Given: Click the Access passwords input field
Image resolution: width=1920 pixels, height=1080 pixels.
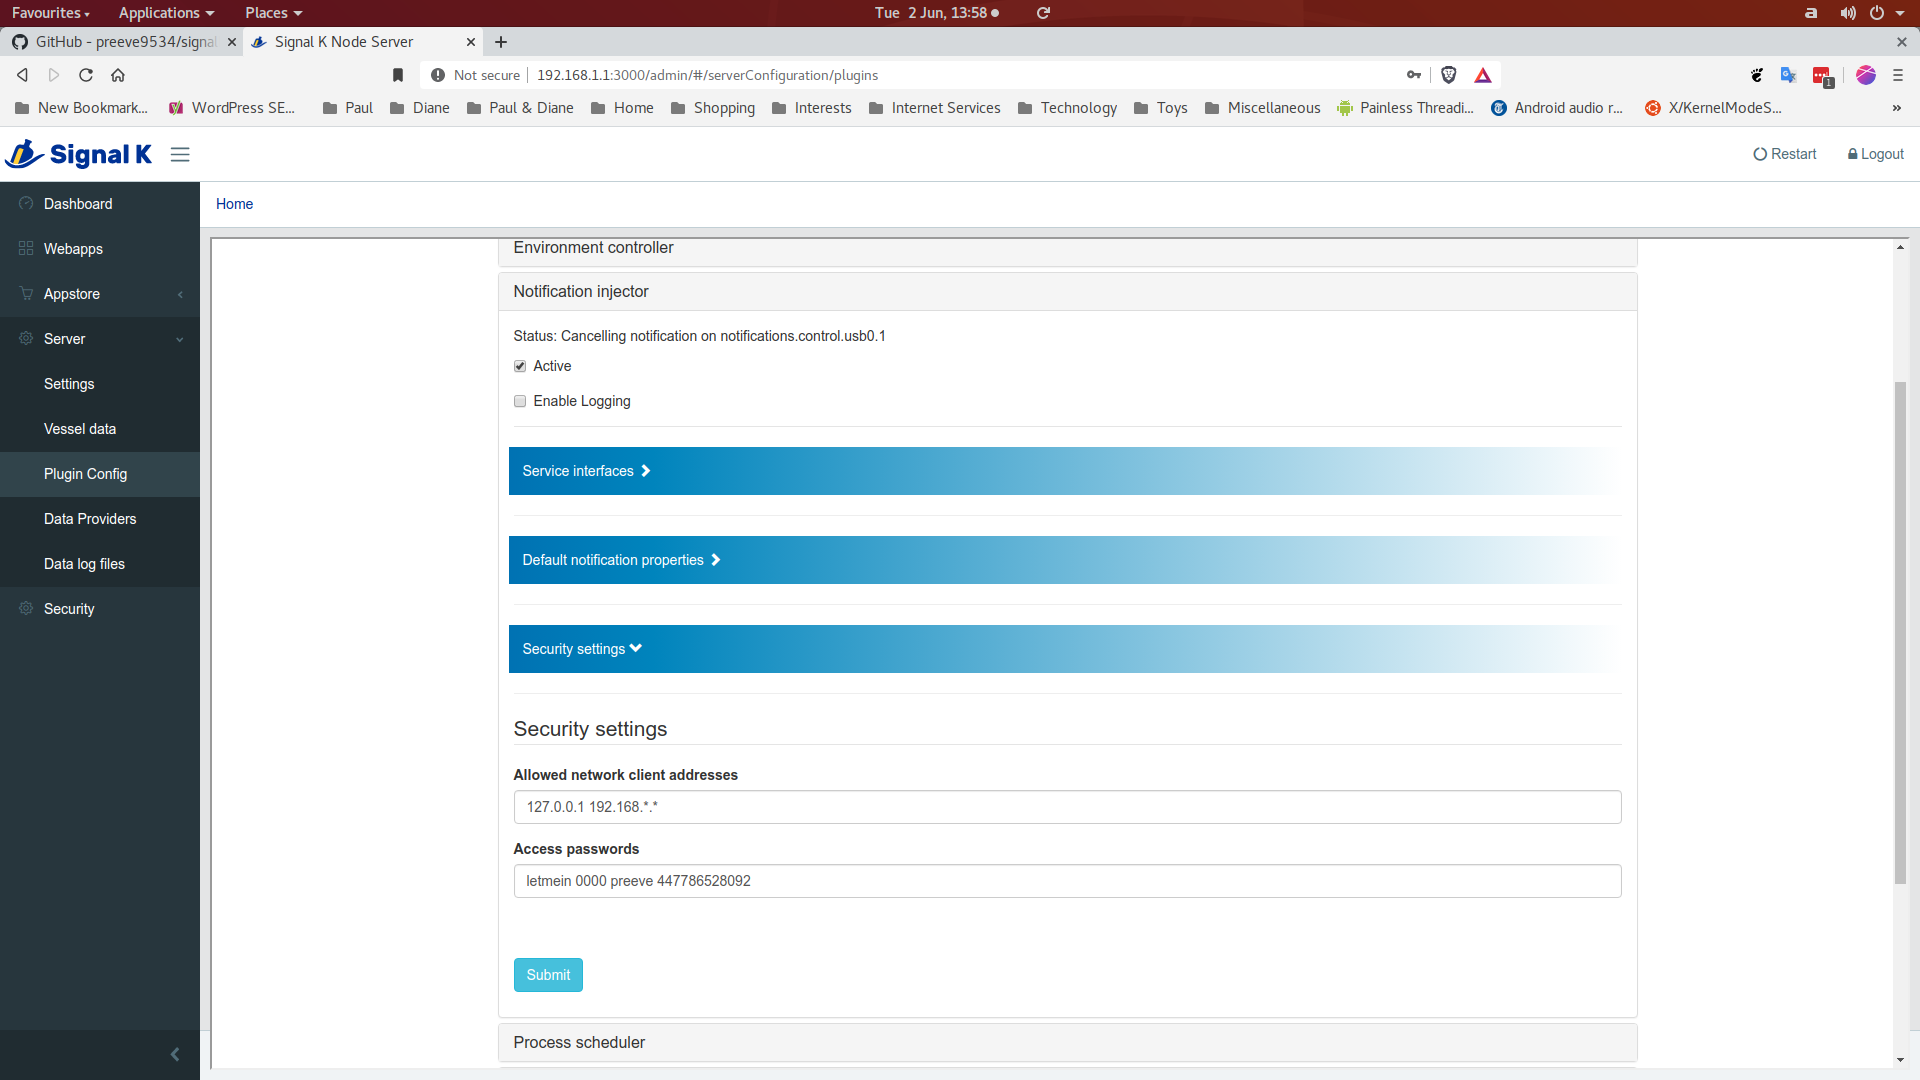Looking at the screenshot, I should [1067, 880].
